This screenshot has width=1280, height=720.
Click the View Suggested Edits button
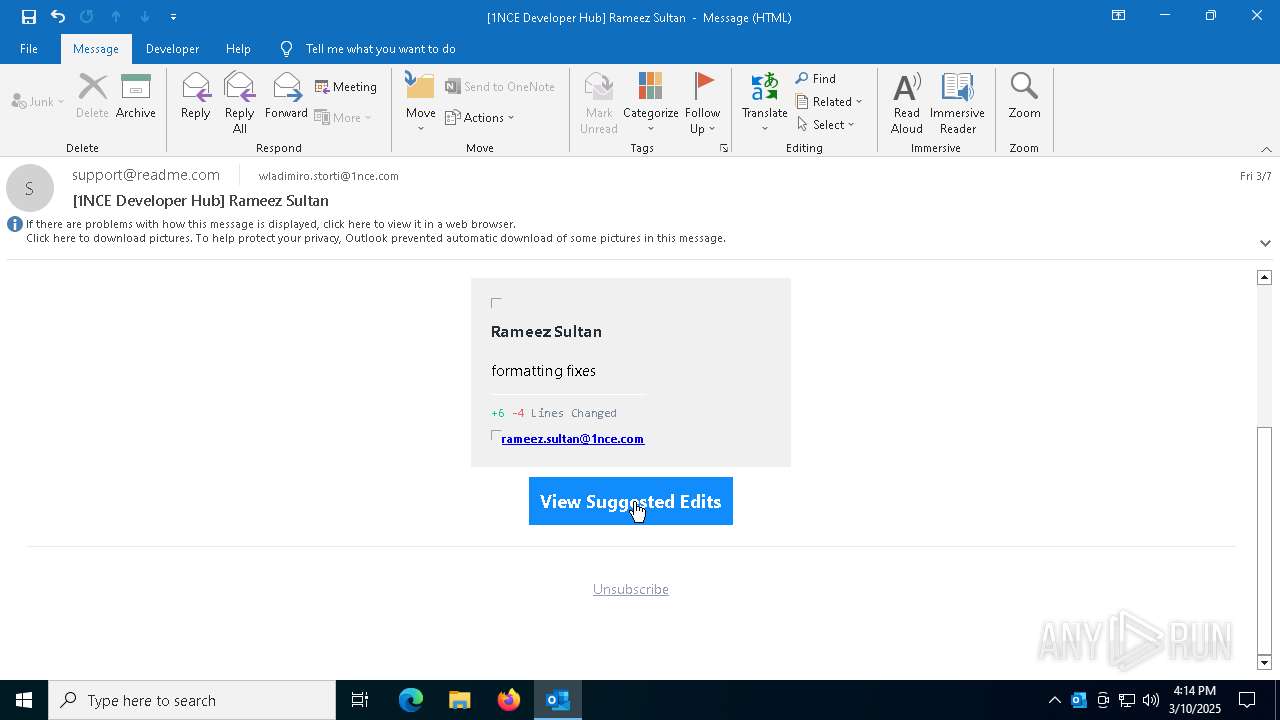631,501
